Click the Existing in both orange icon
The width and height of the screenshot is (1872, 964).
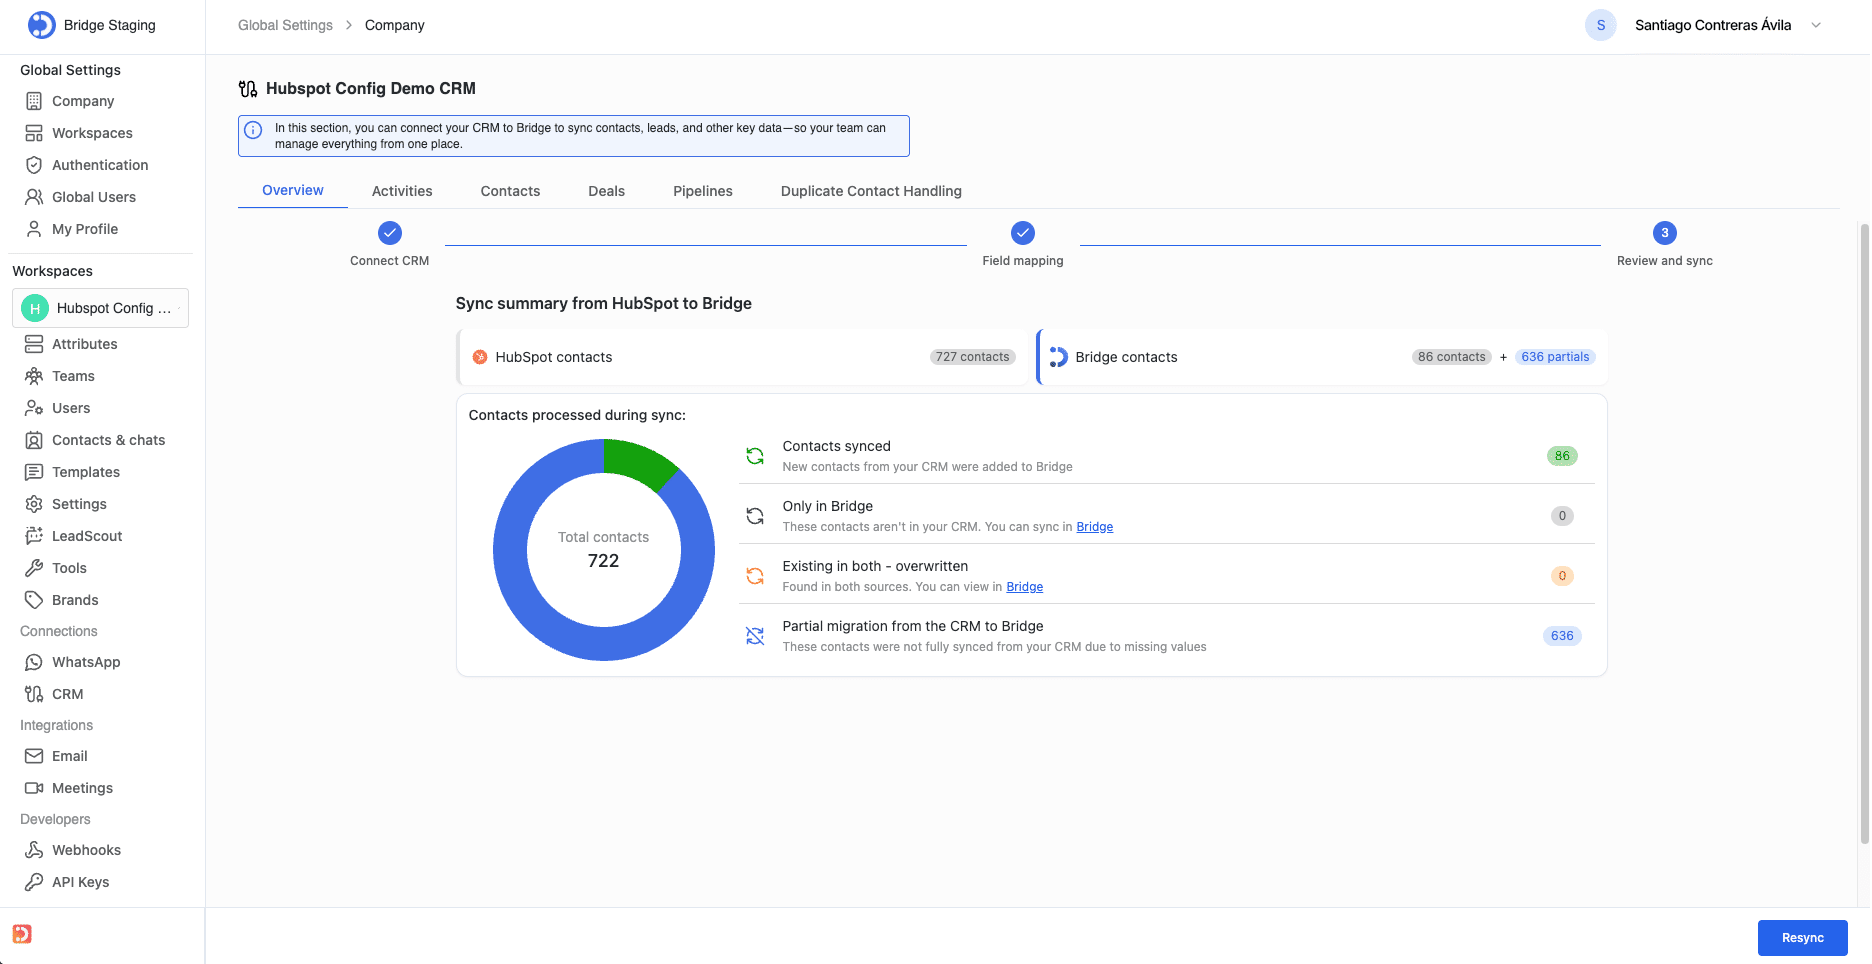pyautogui.click(x=755, y=576)
